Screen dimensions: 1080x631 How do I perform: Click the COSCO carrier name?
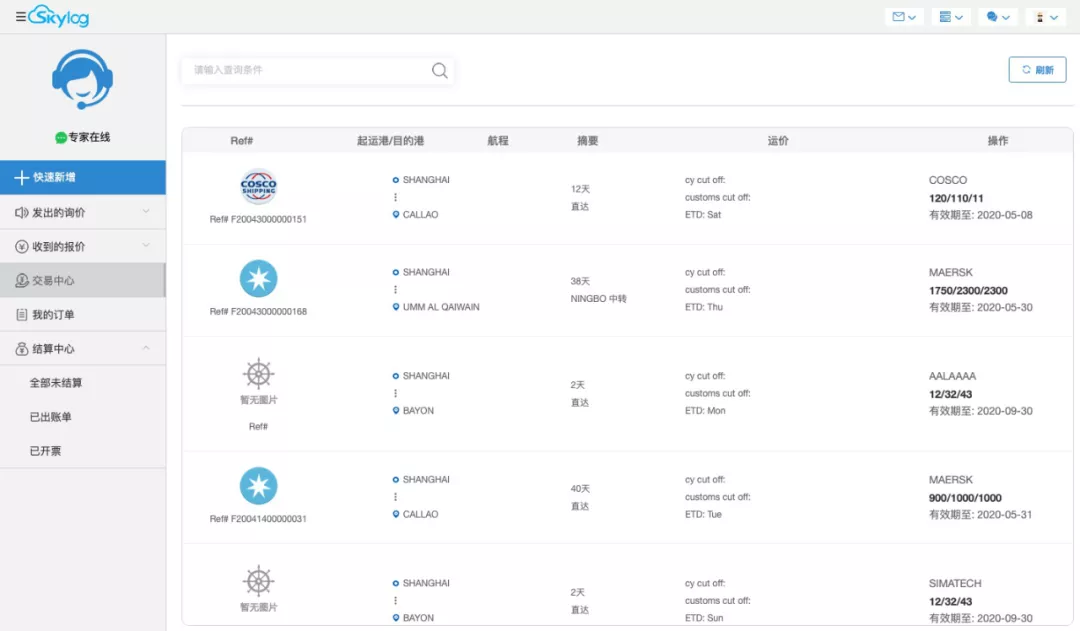948,180
